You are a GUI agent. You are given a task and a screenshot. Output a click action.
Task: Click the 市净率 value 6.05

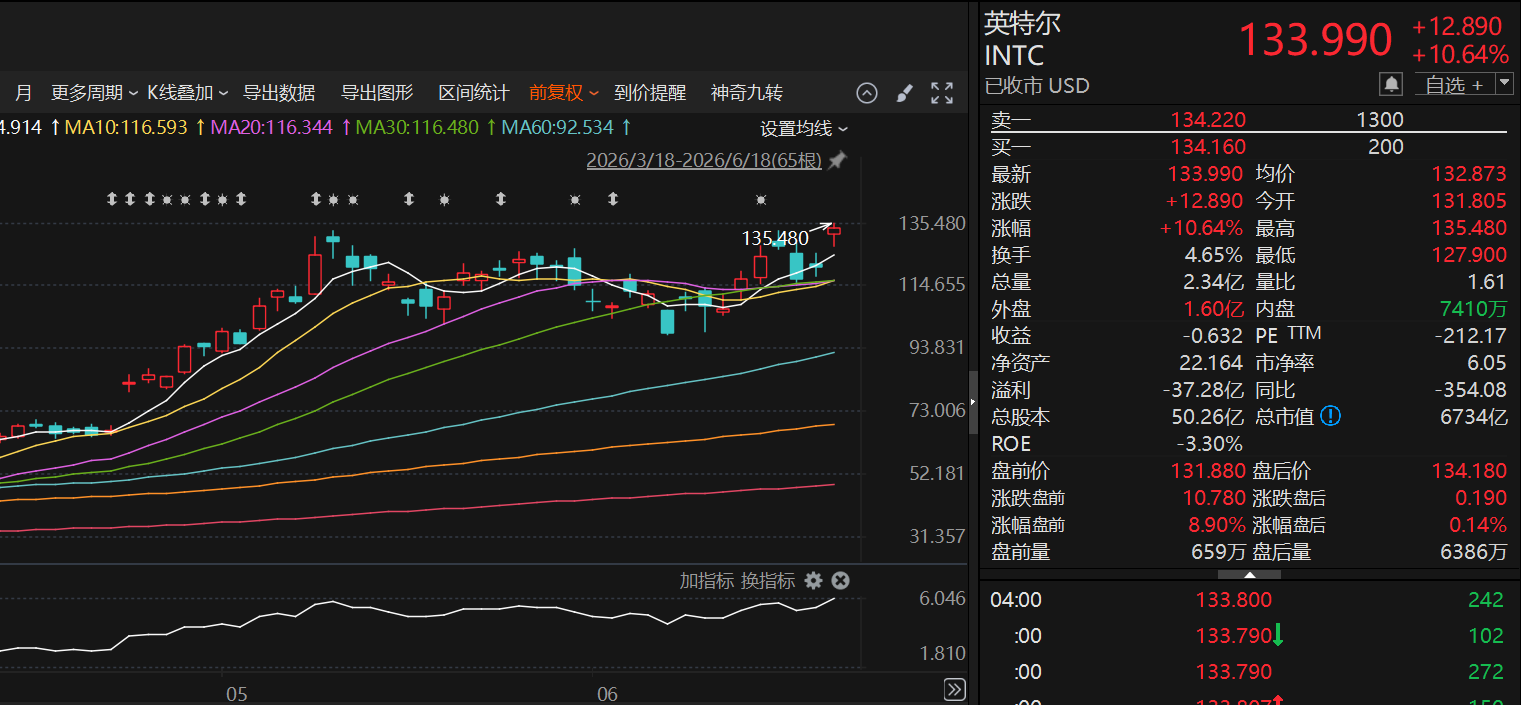1488,363
